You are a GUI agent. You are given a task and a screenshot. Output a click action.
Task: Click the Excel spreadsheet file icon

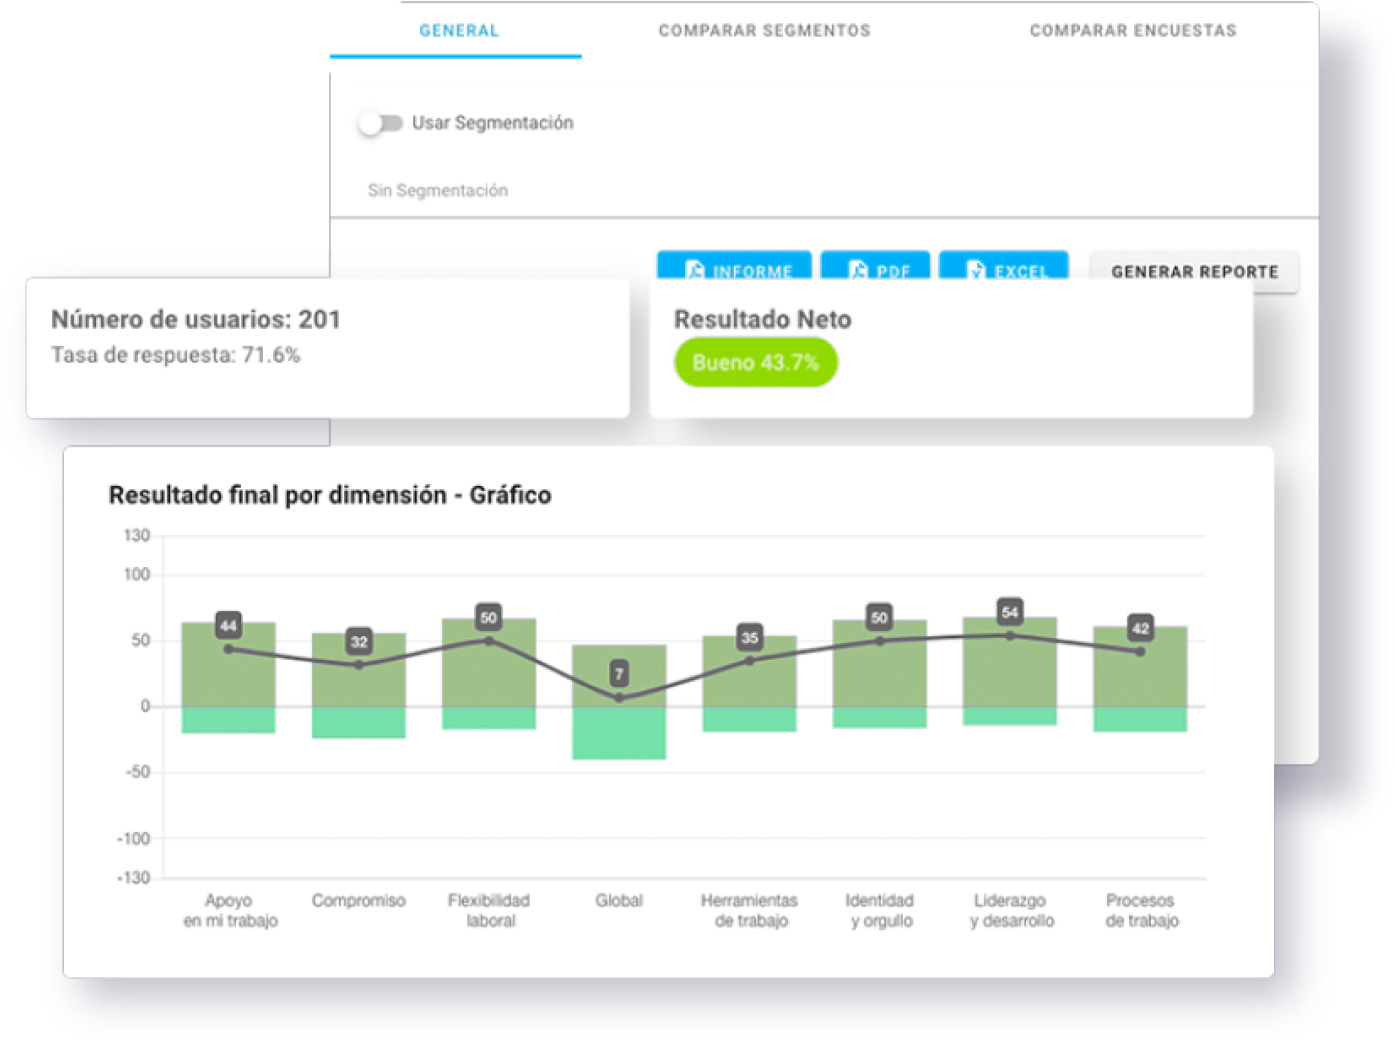tap(976, 270)
